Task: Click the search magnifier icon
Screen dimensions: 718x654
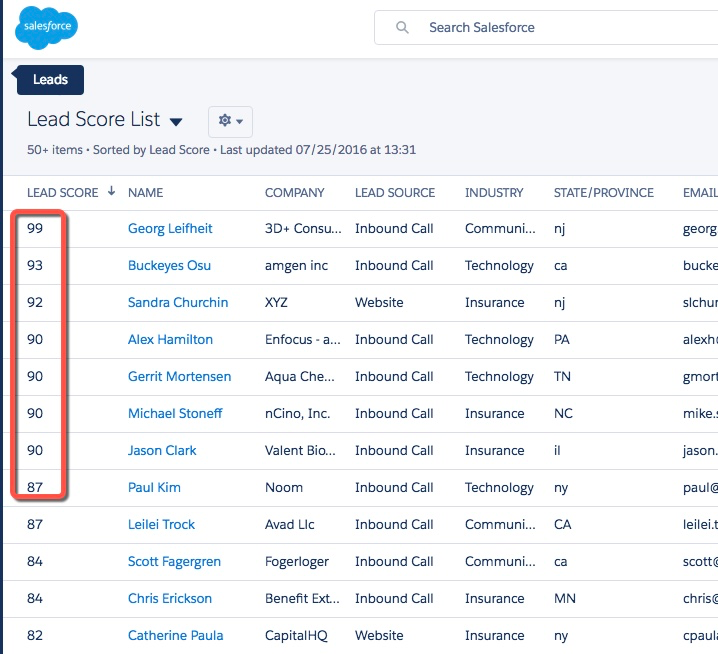Action: coord(402,28)
